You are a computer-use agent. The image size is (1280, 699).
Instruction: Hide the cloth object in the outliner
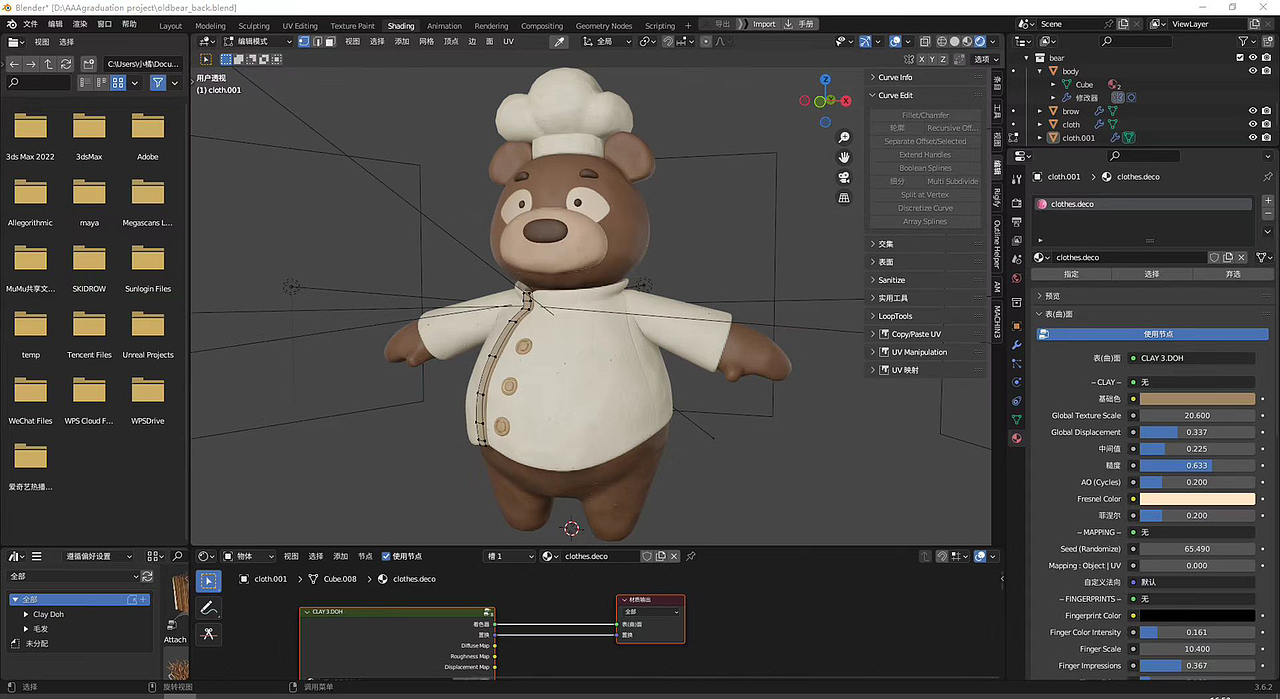click(1253, 124)
